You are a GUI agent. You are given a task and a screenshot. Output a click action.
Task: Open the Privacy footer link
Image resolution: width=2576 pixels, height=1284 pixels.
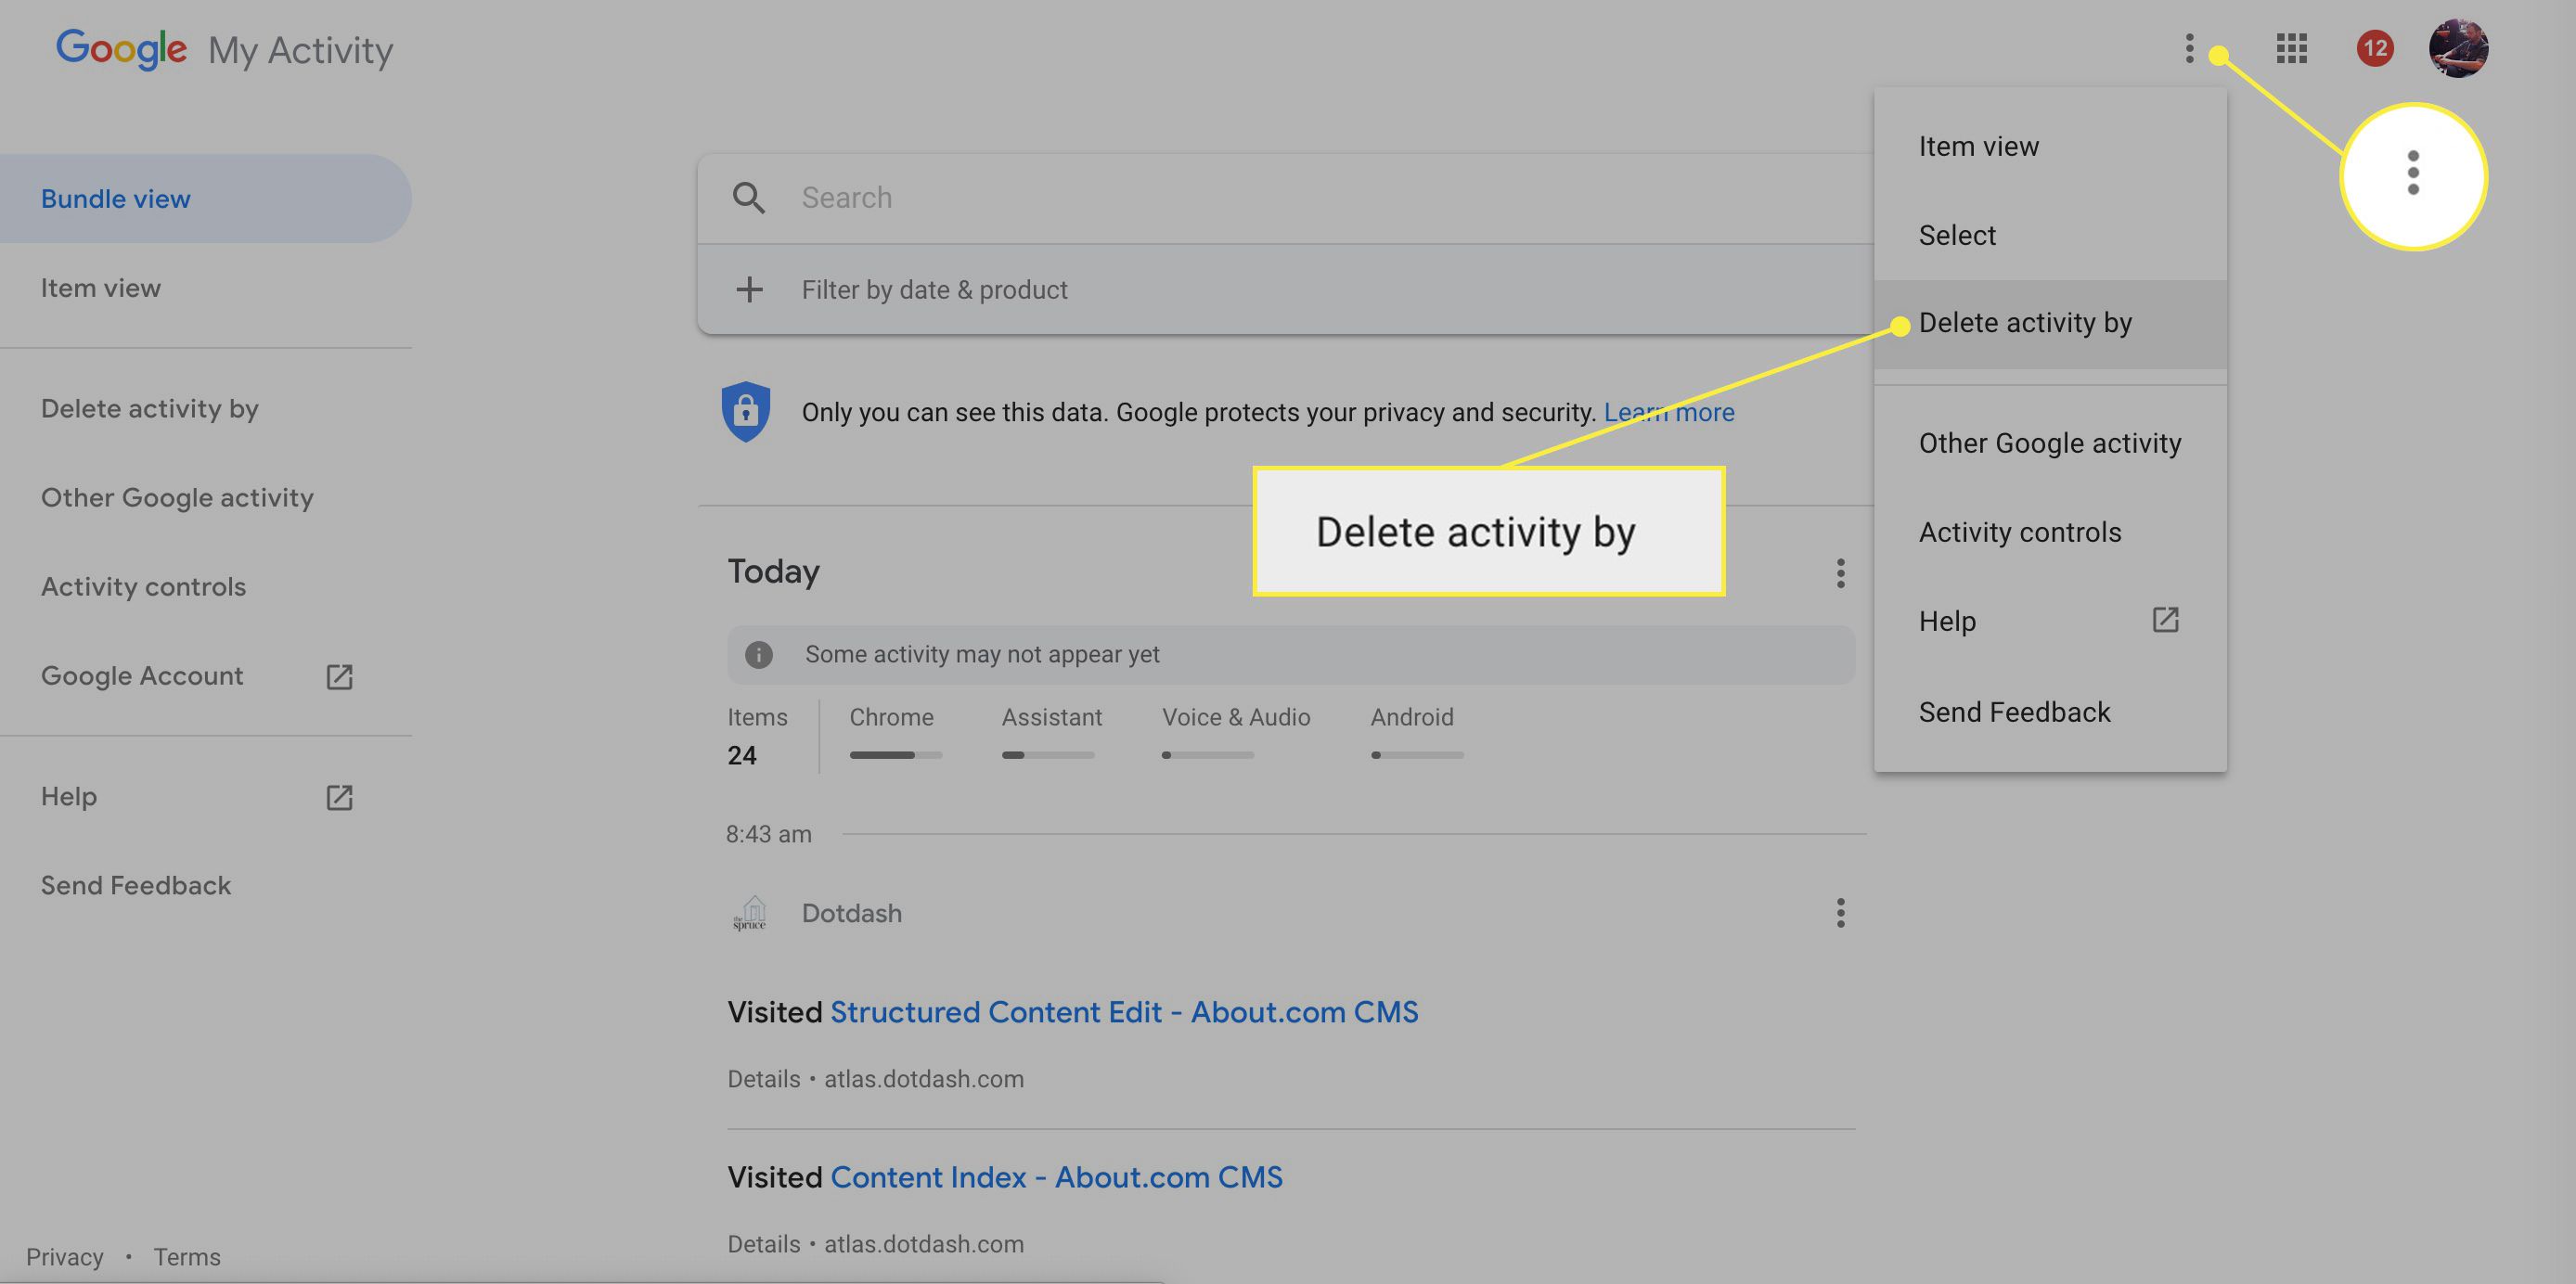point(65,1257)
